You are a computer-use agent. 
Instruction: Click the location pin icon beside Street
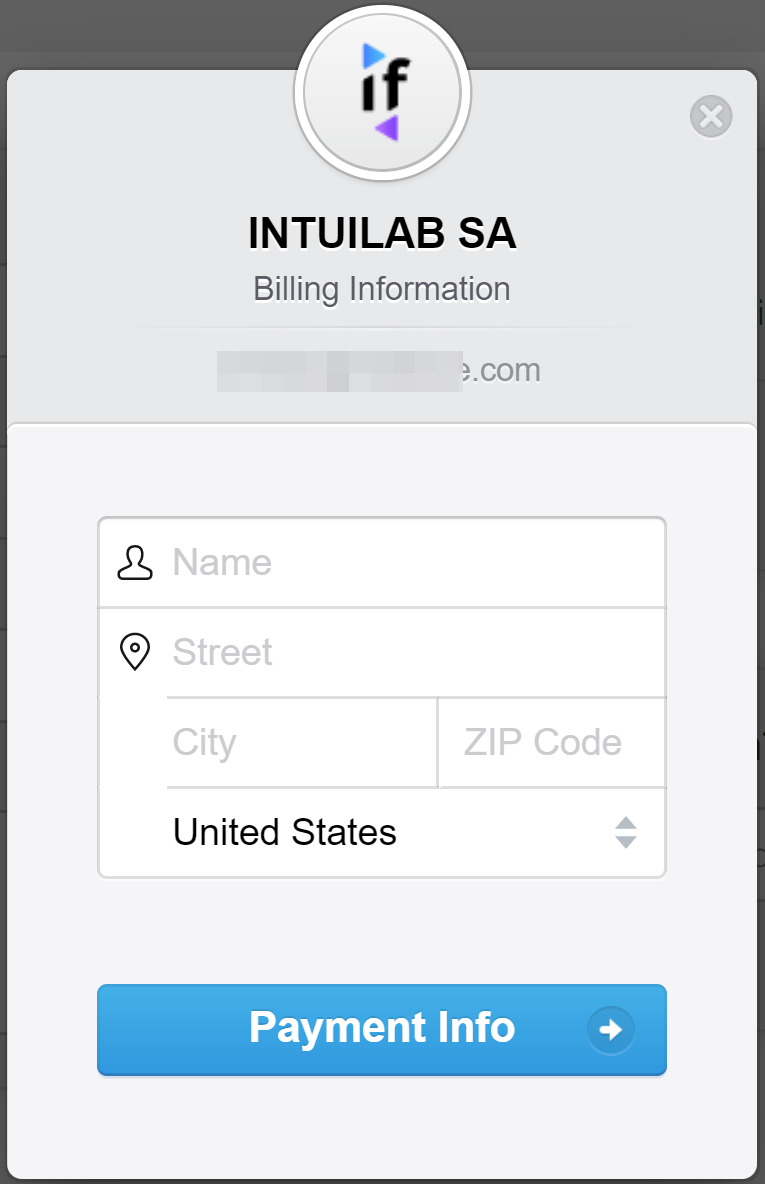click(135, 652)
